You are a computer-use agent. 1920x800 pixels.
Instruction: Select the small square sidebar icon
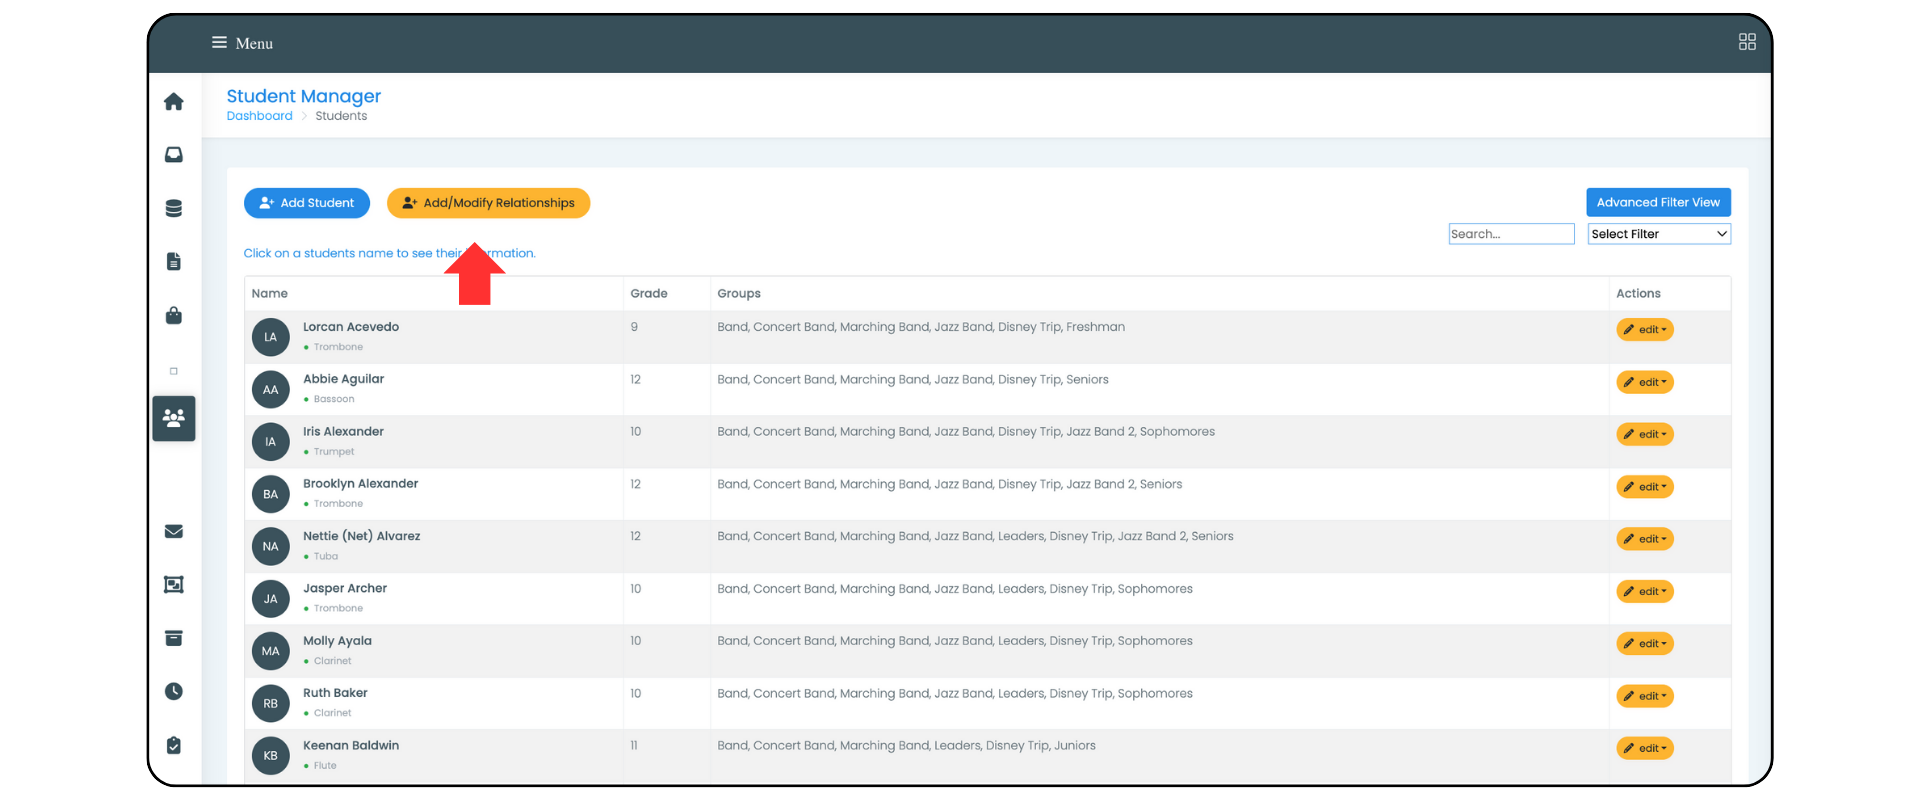[174, 371]
